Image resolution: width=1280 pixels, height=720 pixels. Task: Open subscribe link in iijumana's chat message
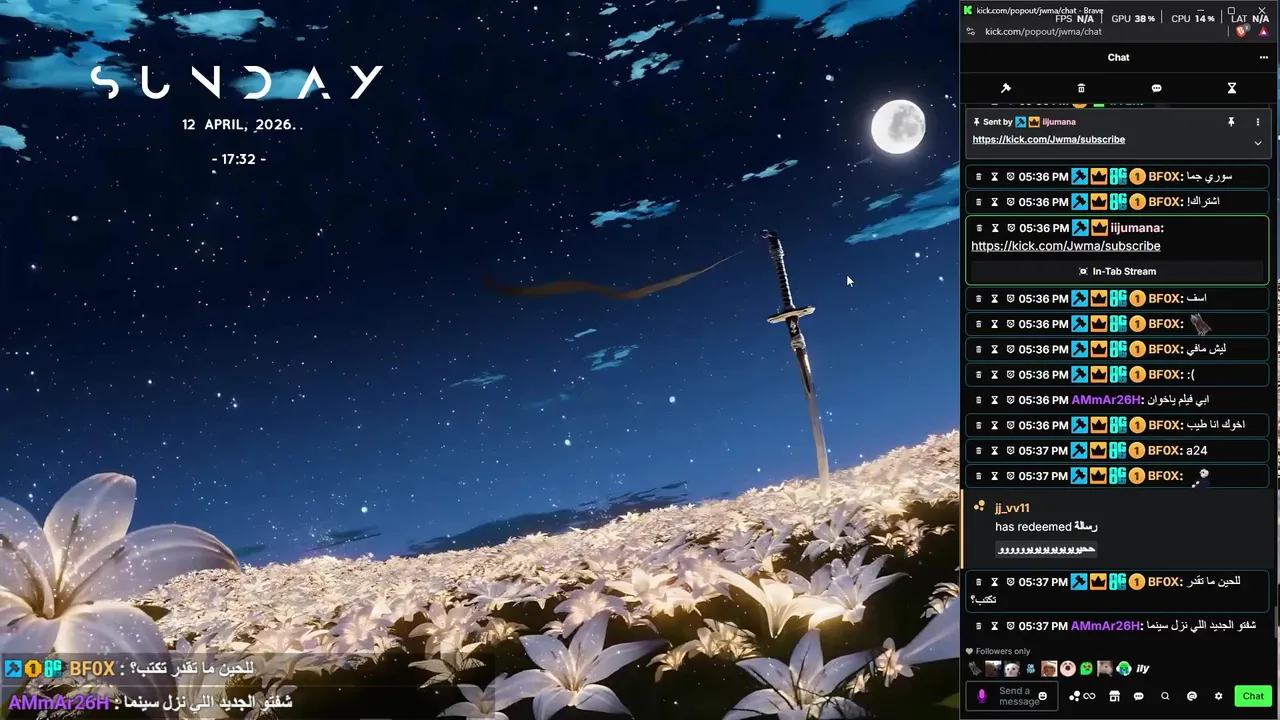click(x=1065, y=246)
